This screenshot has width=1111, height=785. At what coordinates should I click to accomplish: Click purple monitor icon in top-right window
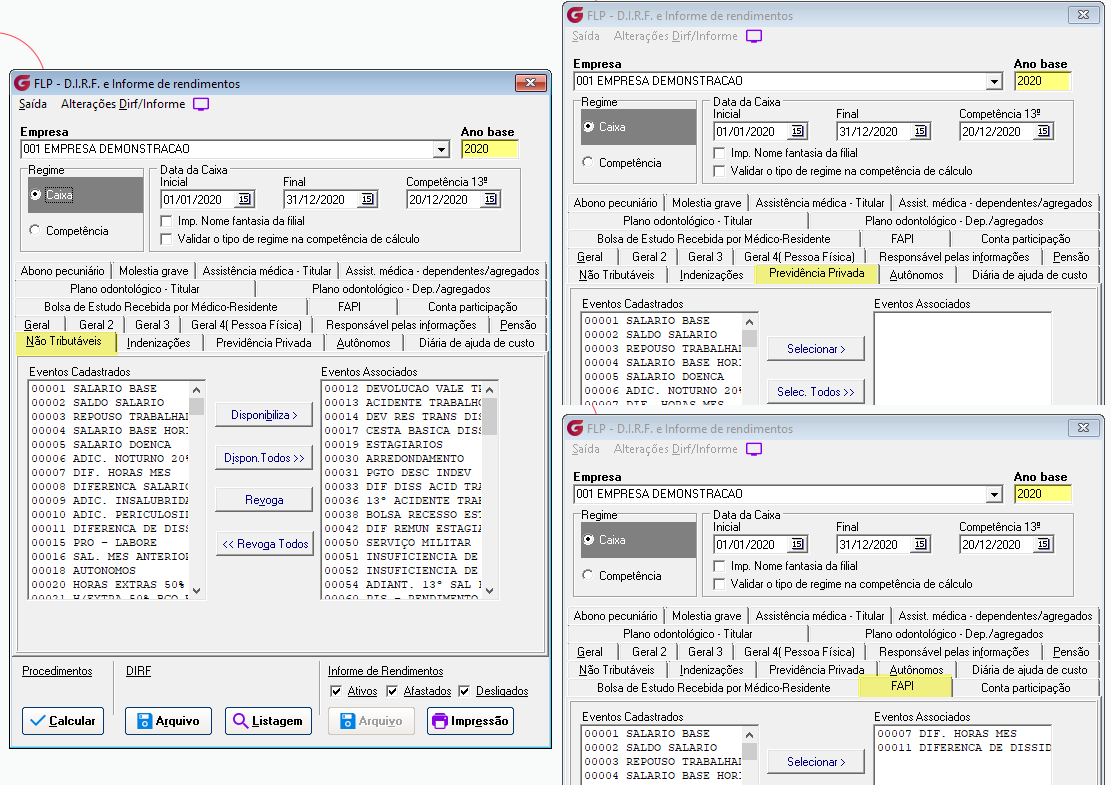coord(754,36)
